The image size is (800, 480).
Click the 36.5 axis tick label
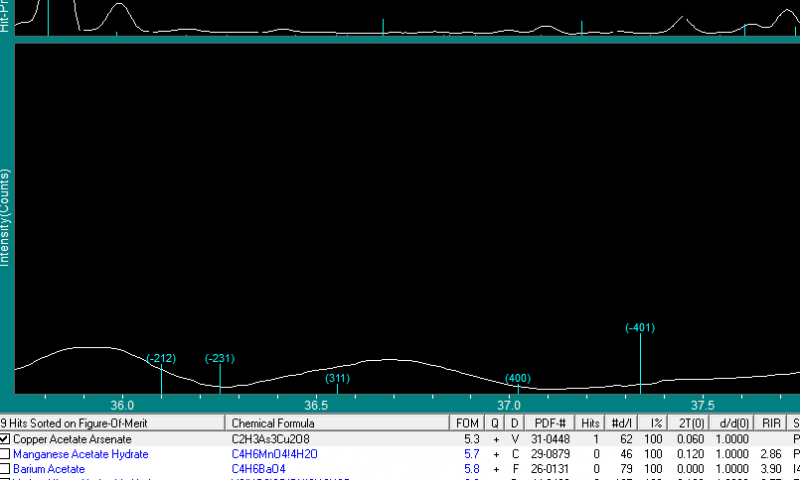click(x=316, y=406)
